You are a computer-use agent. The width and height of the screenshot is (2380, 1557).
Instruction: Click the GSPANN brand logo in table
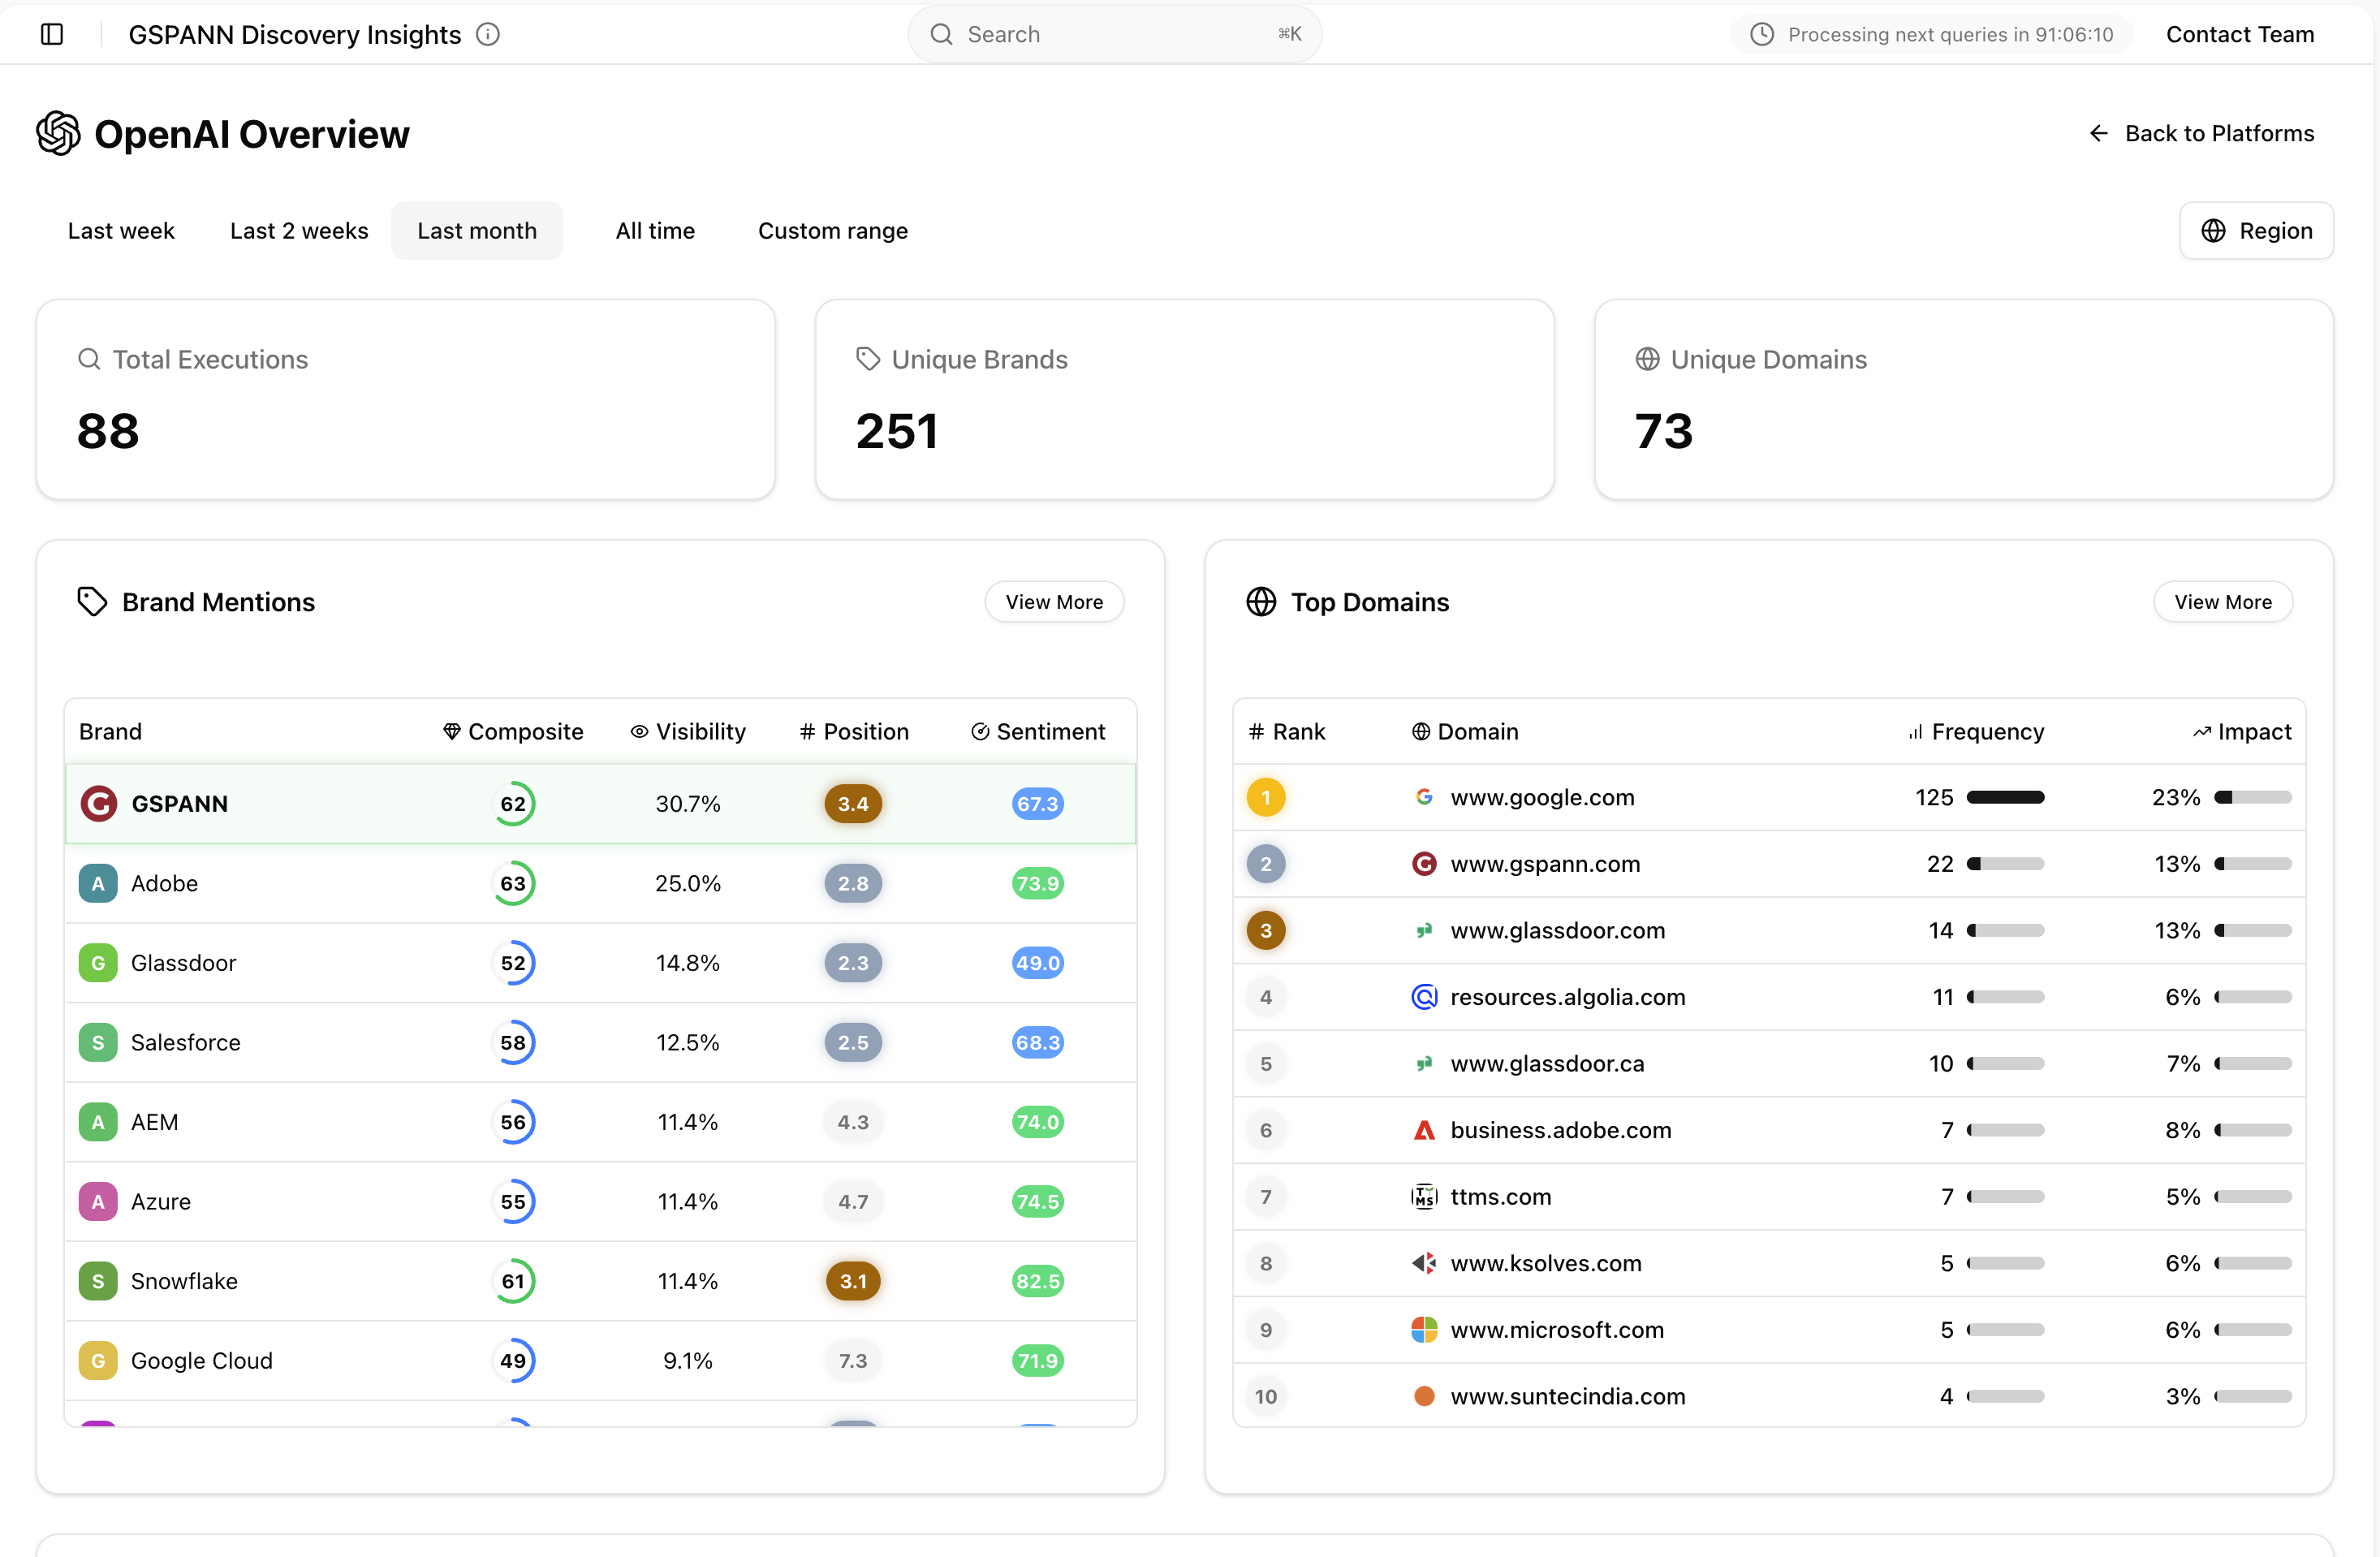[x=98, y=803]
